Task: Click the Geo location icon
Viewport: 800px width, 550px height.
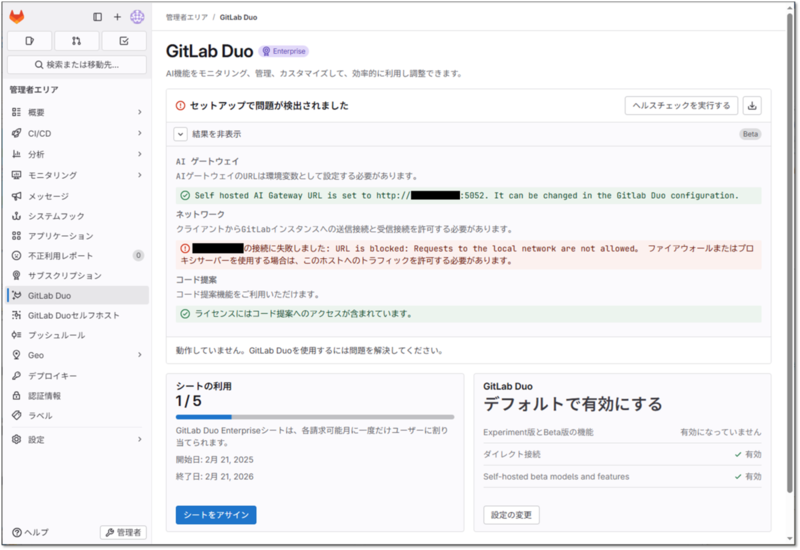Action: pos(16,355)
